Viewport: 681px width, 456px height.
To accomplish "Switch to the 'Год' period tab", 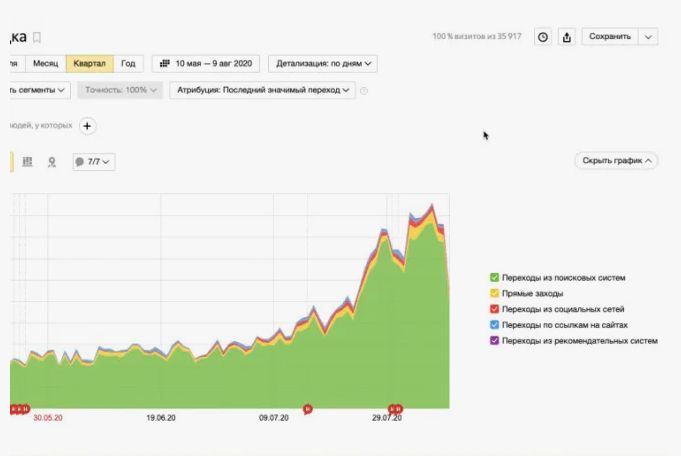I will (x=128, y=64).
